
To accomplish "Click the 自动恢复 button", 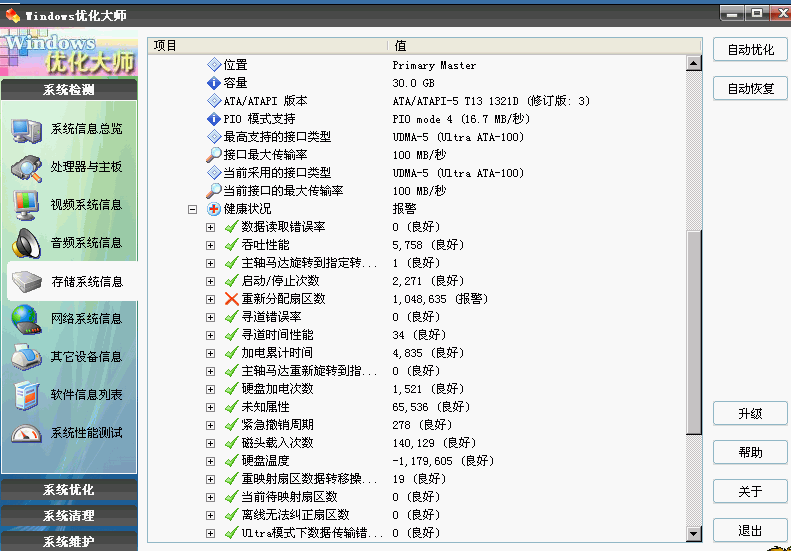I will [750, 89].
